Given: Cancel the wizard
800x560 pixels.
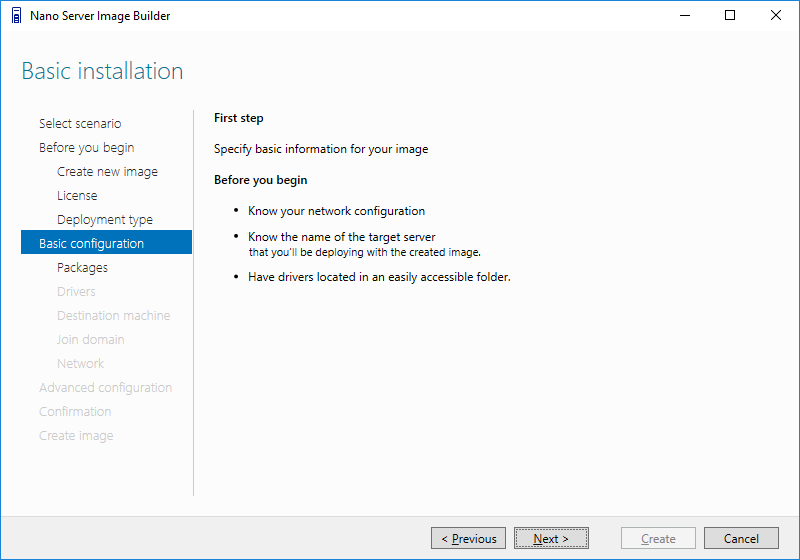Looking at the screenshot, I should tap(741, 538).
